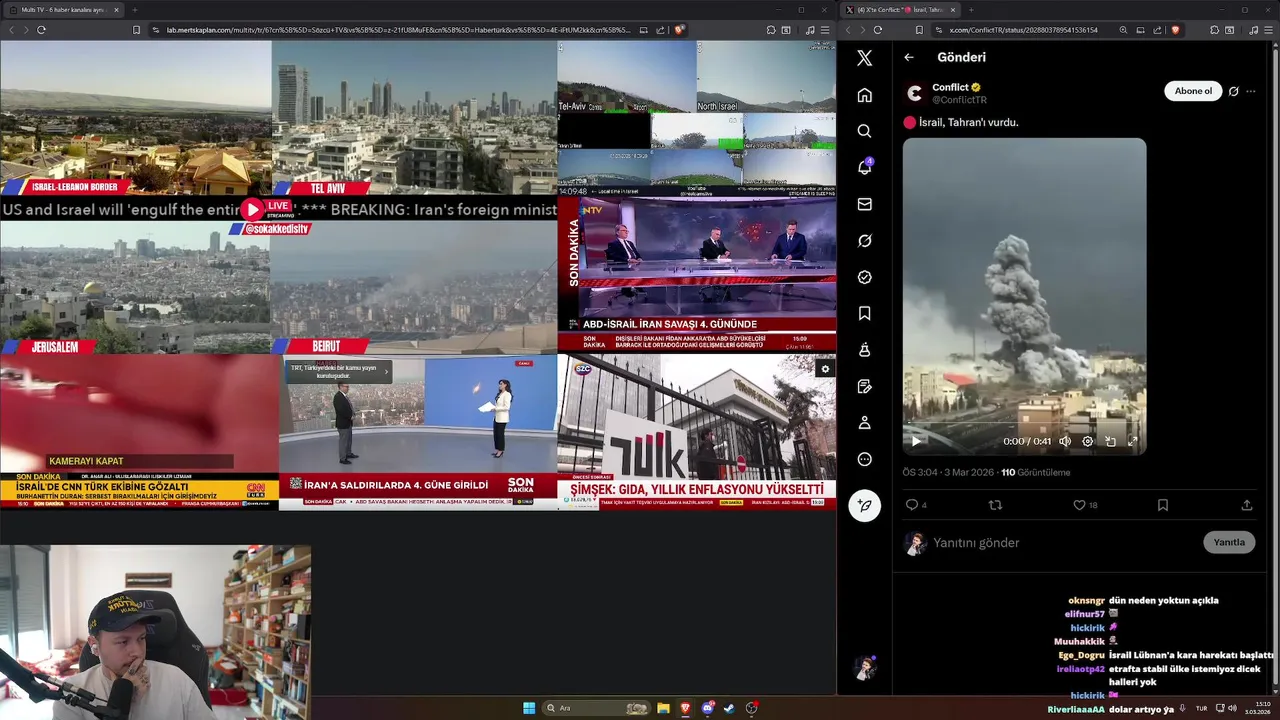The width and height of the screenshot is (1280, 720).
Task: Open tweet options three-dot menu
Action: (1251, 91)
